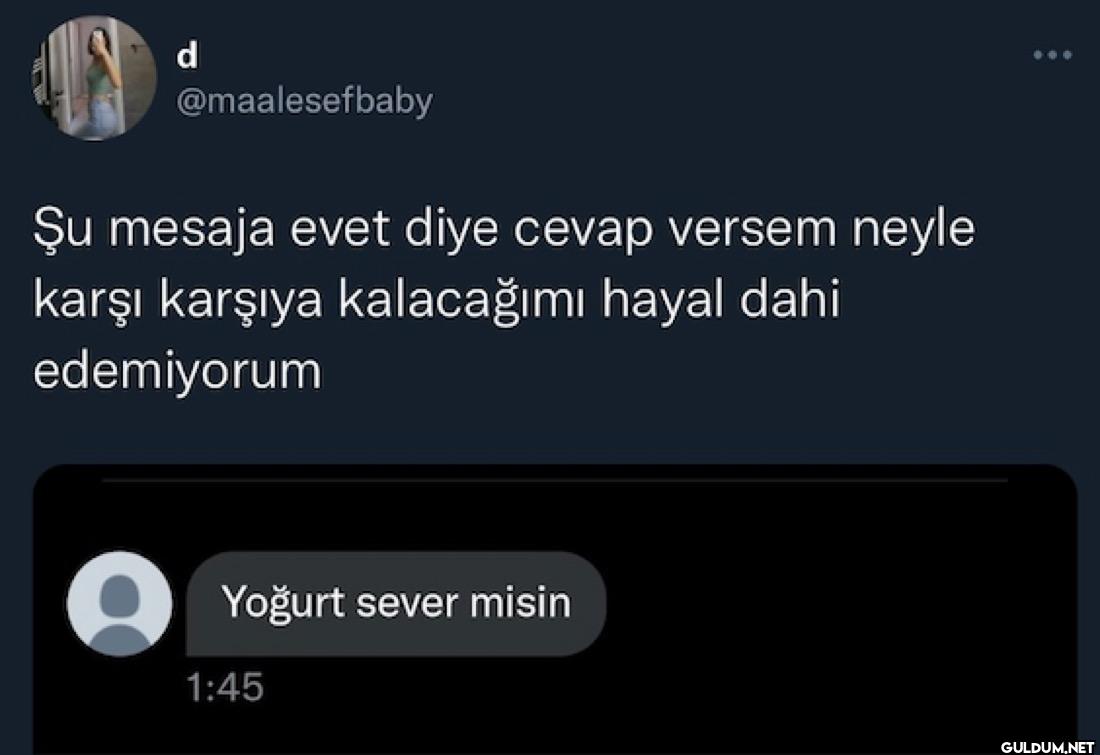1100x755 pixels.
Task: Click the words "hayal dahi" in the tweet
Action: click(x=720, y=300)
